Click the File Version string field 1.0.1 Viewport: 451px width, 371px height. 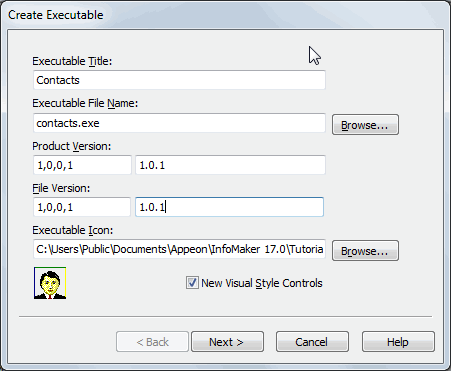229,207
